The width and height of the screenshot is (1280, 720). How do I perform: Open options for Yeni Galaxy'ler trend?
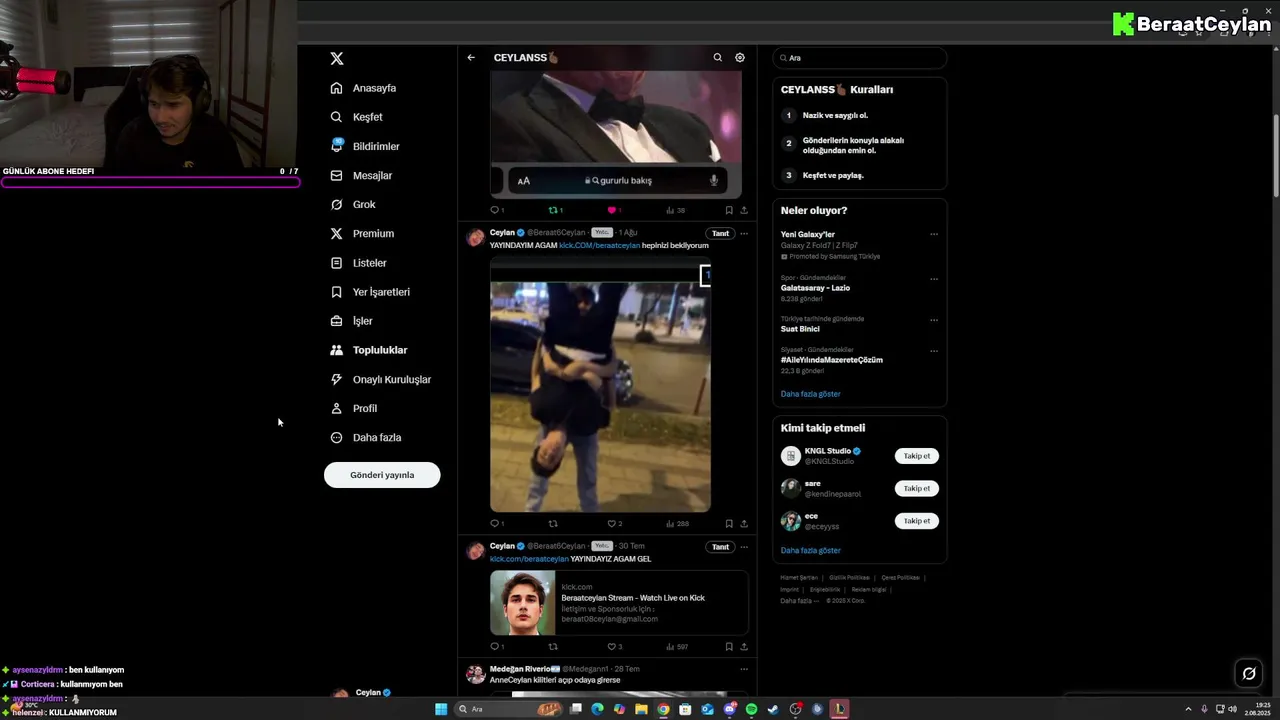[934, 235]
